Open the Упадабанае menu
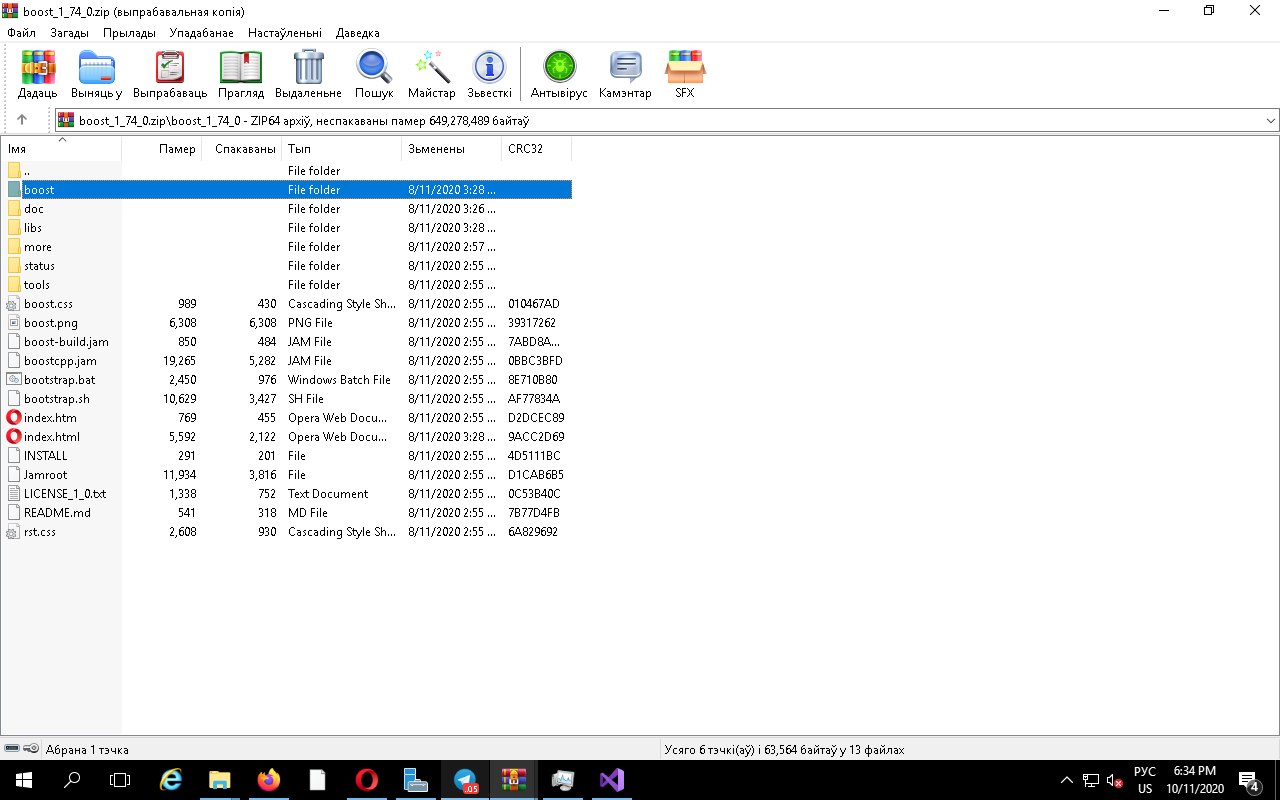Viewport: 1280px width, 800px height. [x=201, y=33]
